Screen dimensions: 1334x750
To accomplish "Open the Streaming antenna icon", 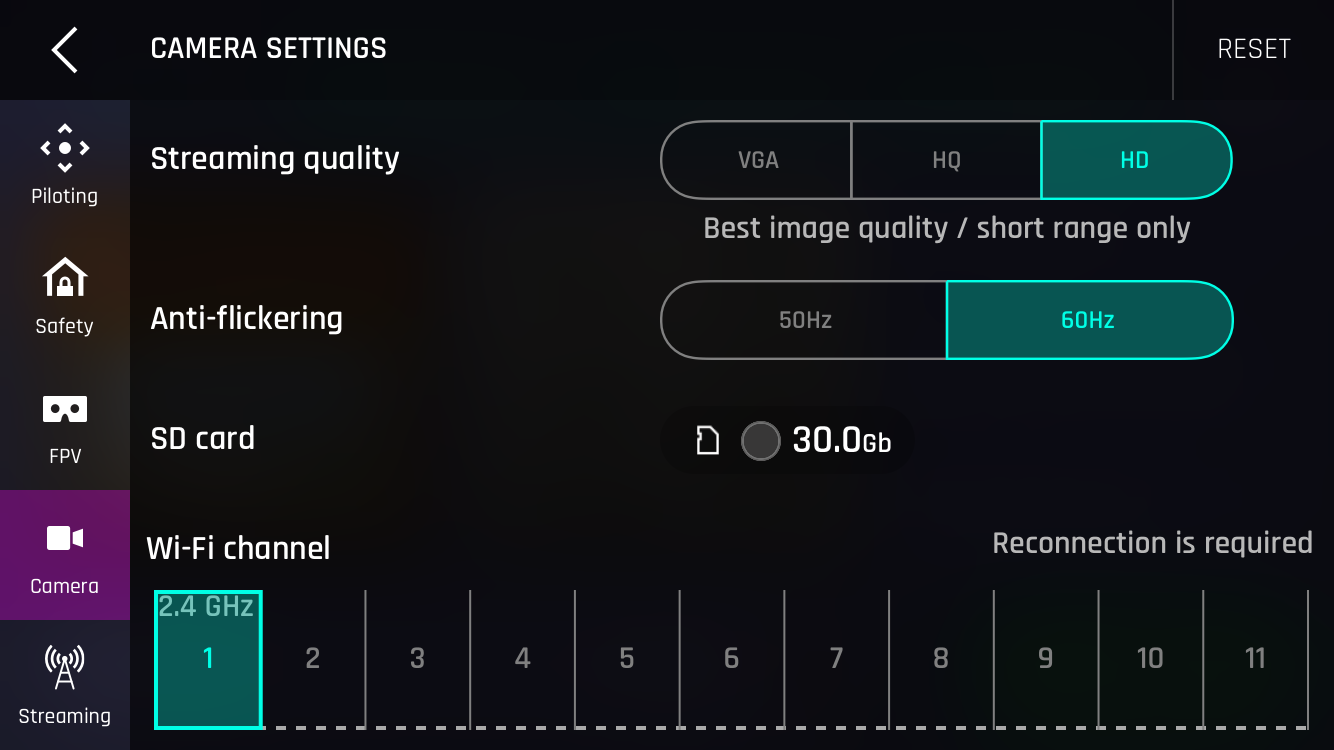I will click(x=65, y=667).
